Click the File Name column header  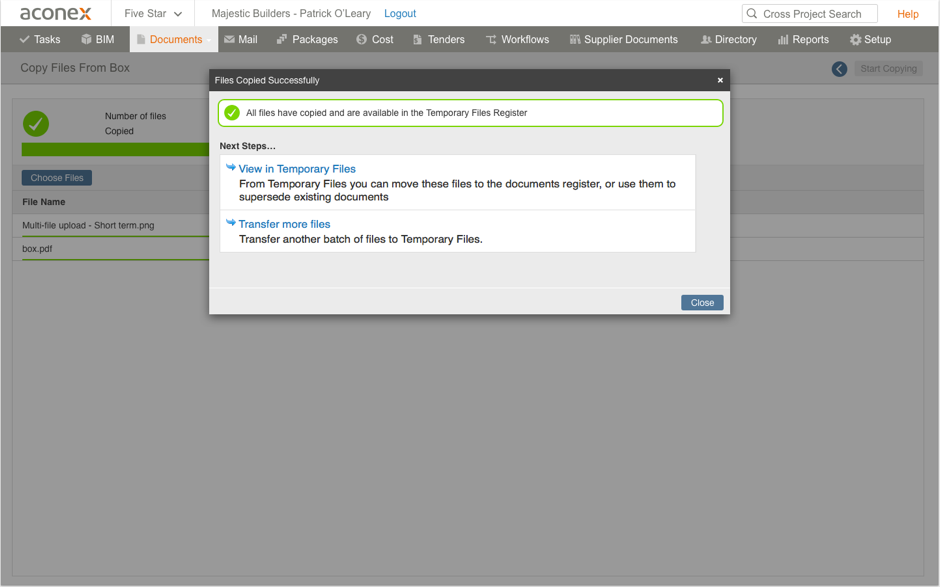click(x=44, y=202)
